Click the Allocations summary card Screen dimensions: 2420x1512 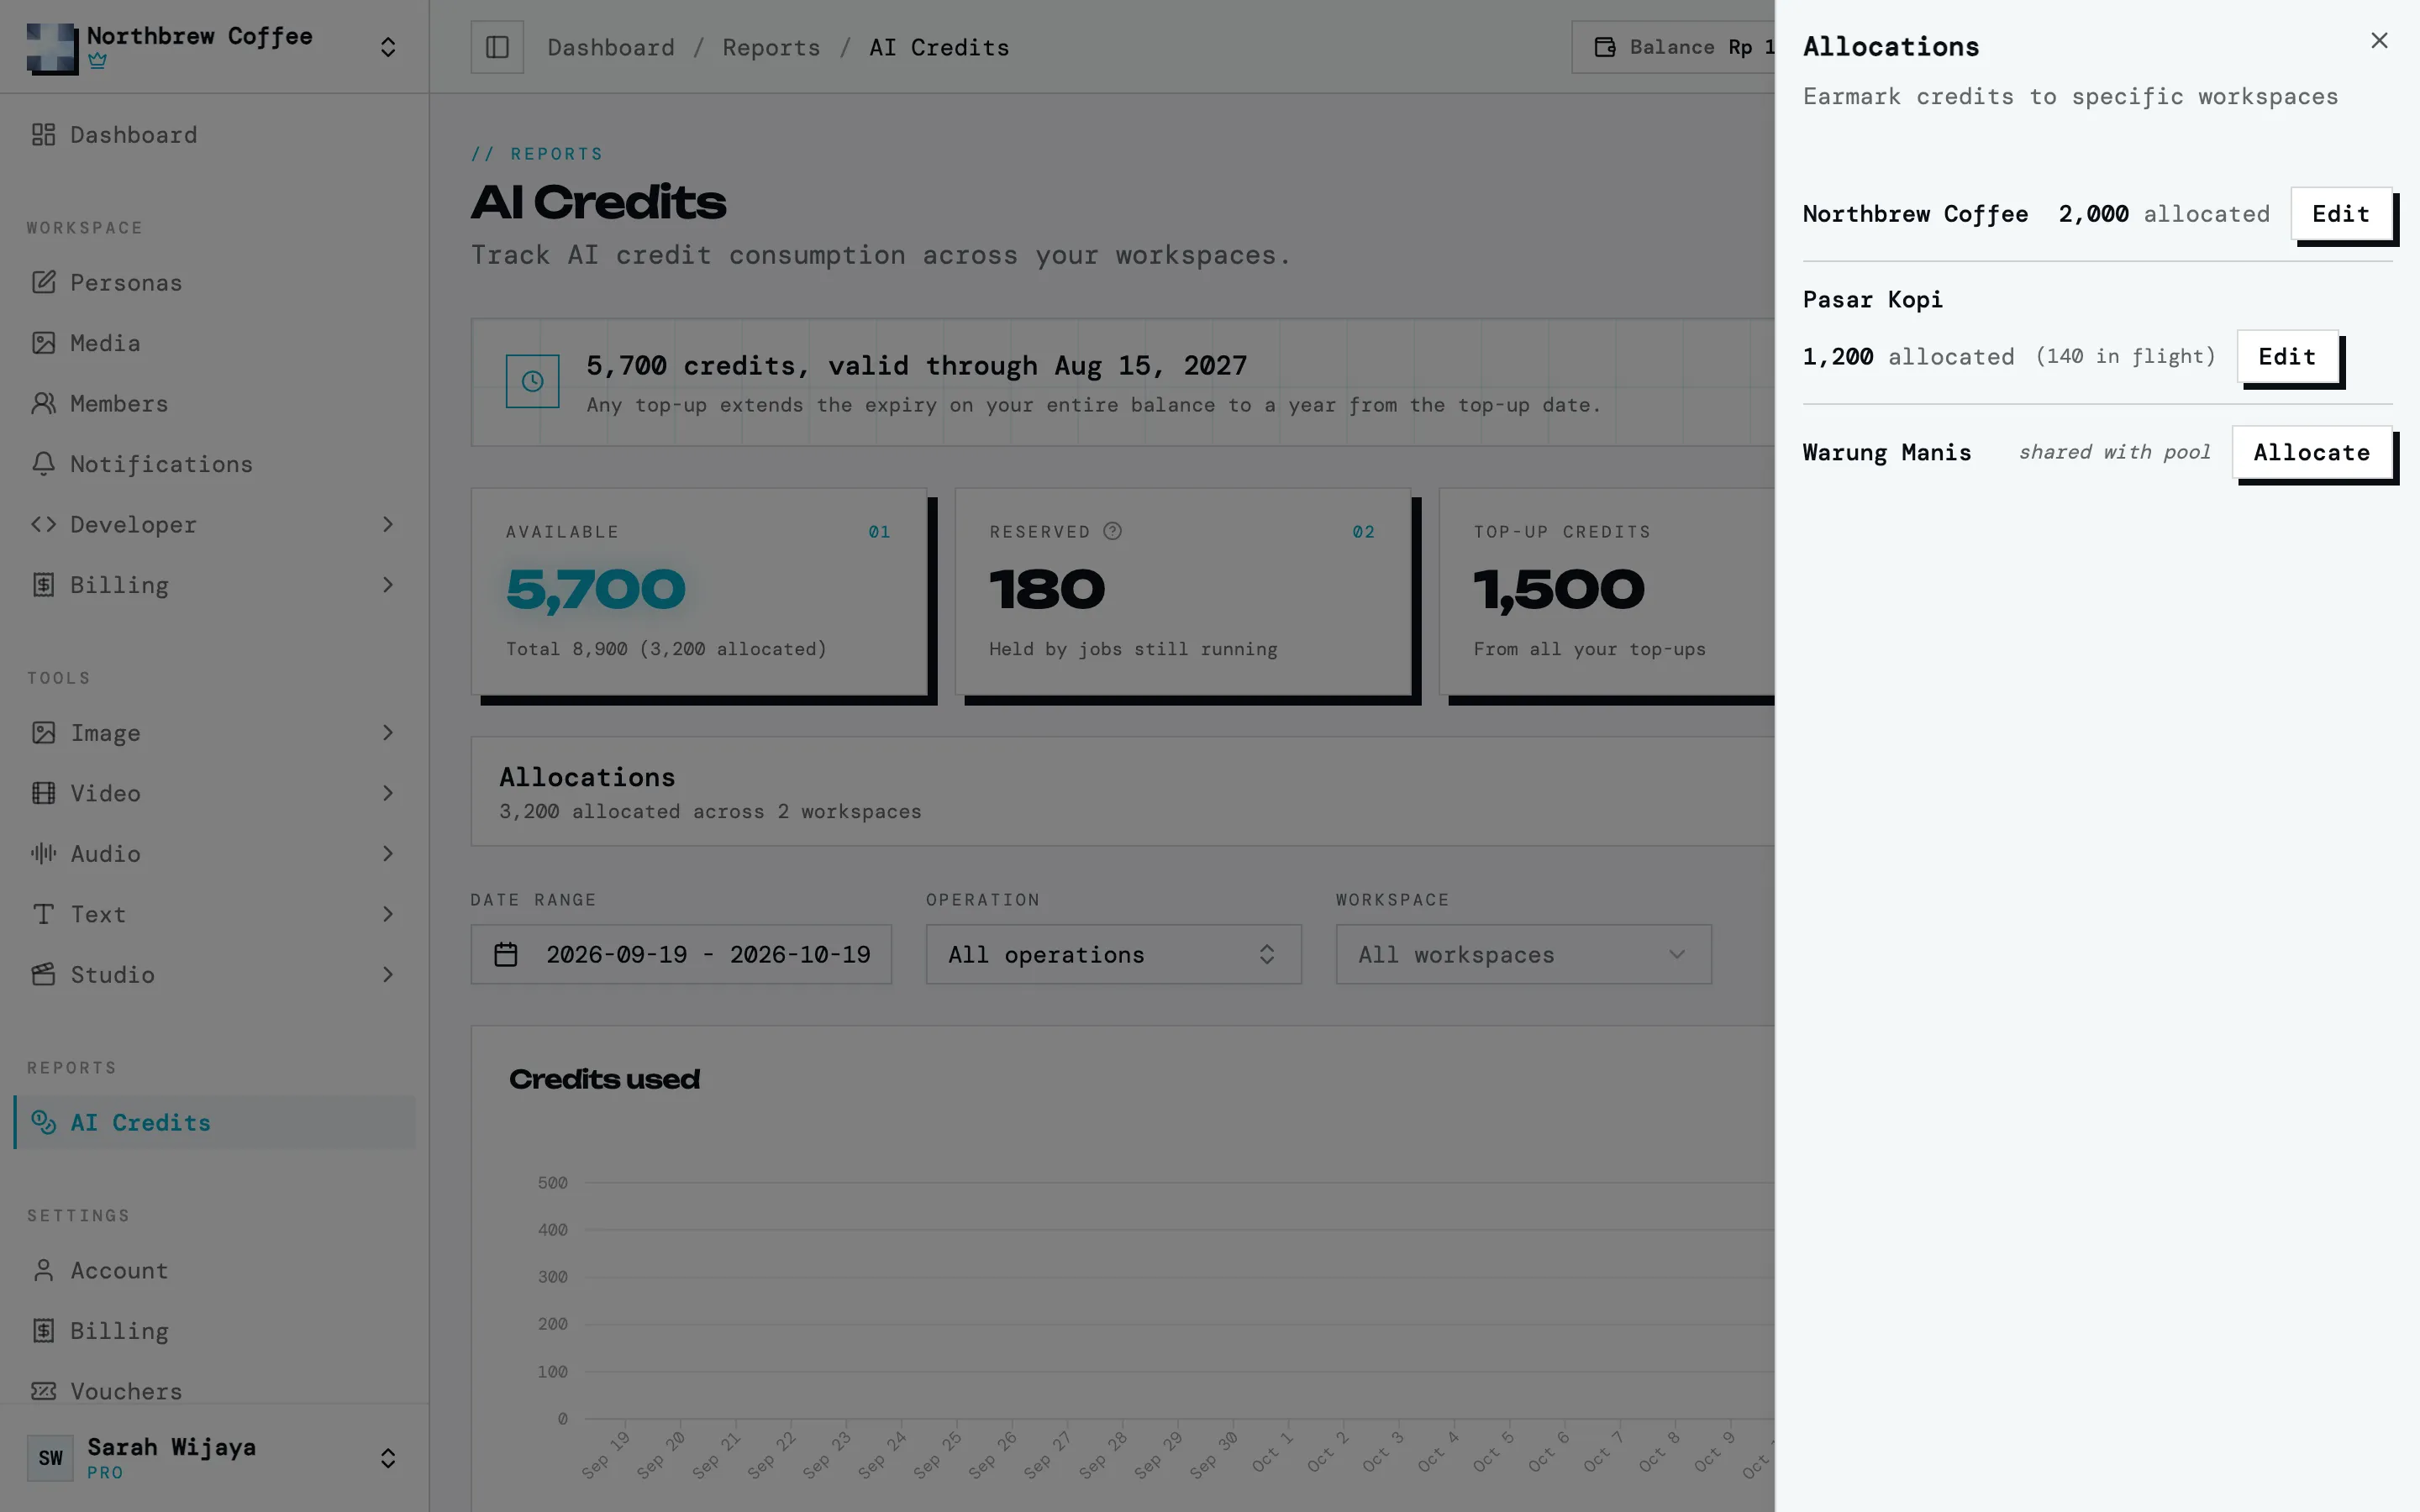pos(1123,792)
